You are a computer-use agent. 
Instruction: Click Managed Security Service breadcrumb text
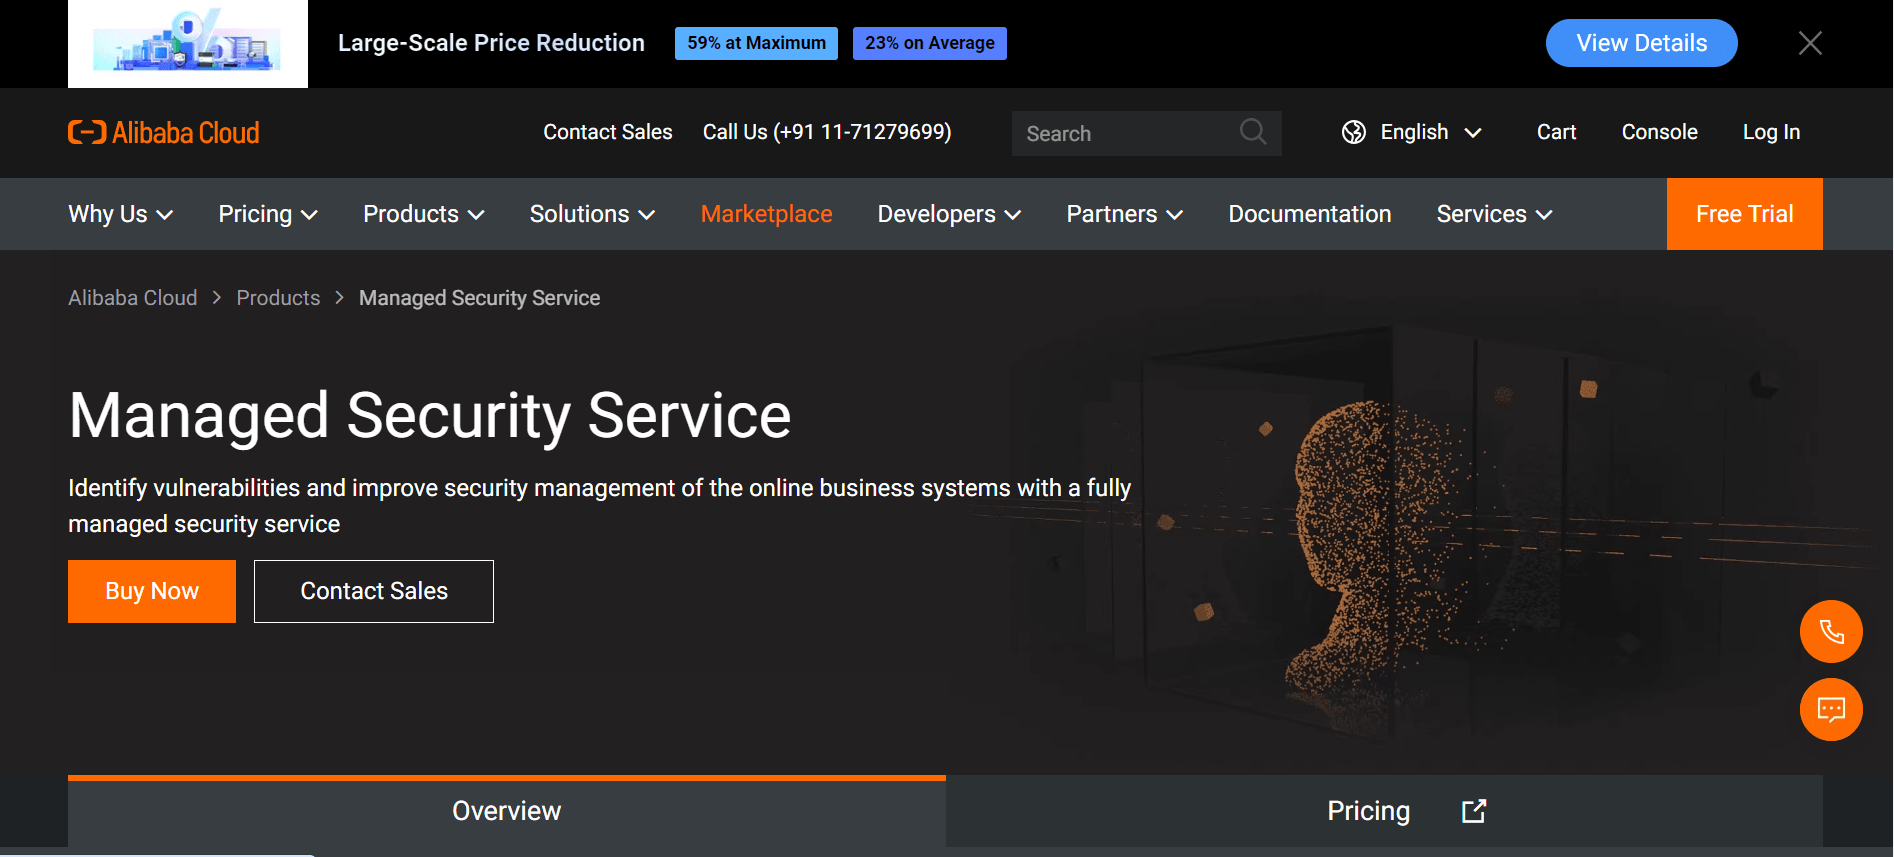pos(479,298)
